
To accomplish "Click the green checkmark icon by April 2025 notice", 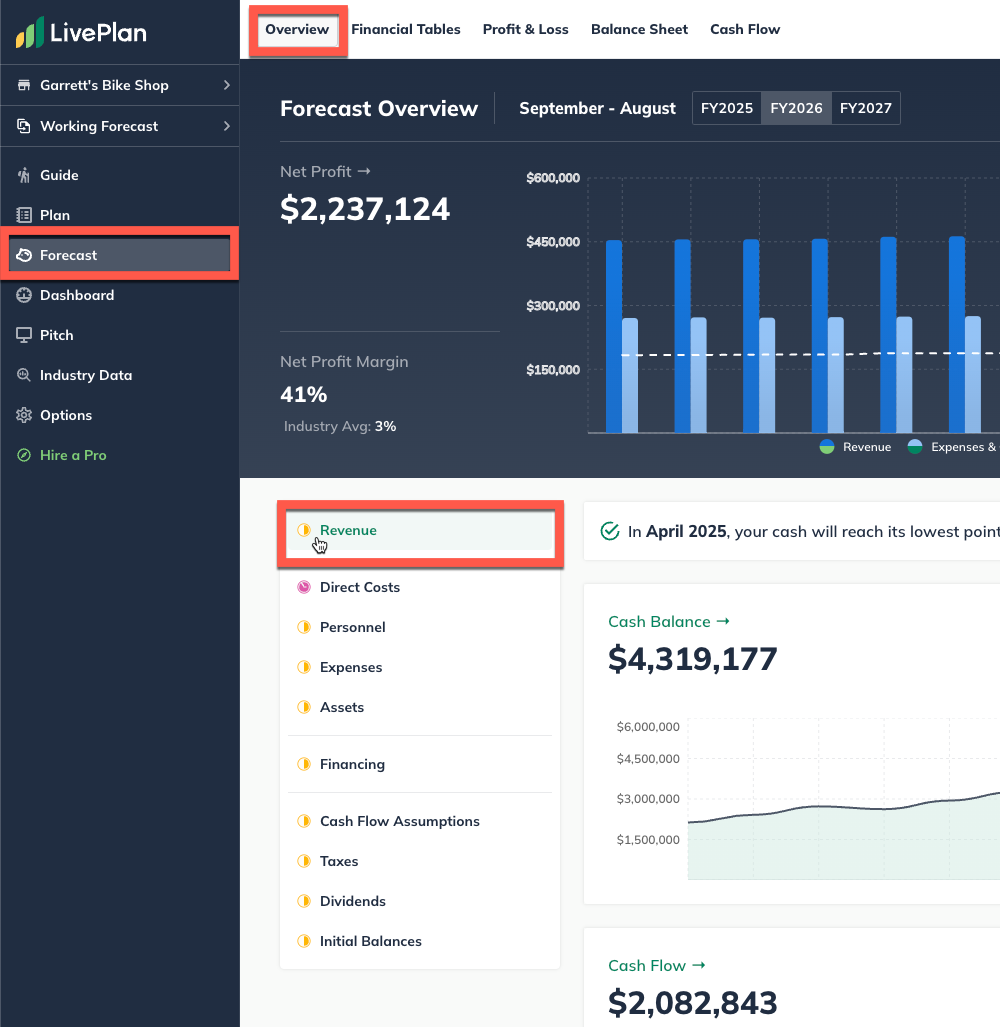I will click(x=610, y=531).
